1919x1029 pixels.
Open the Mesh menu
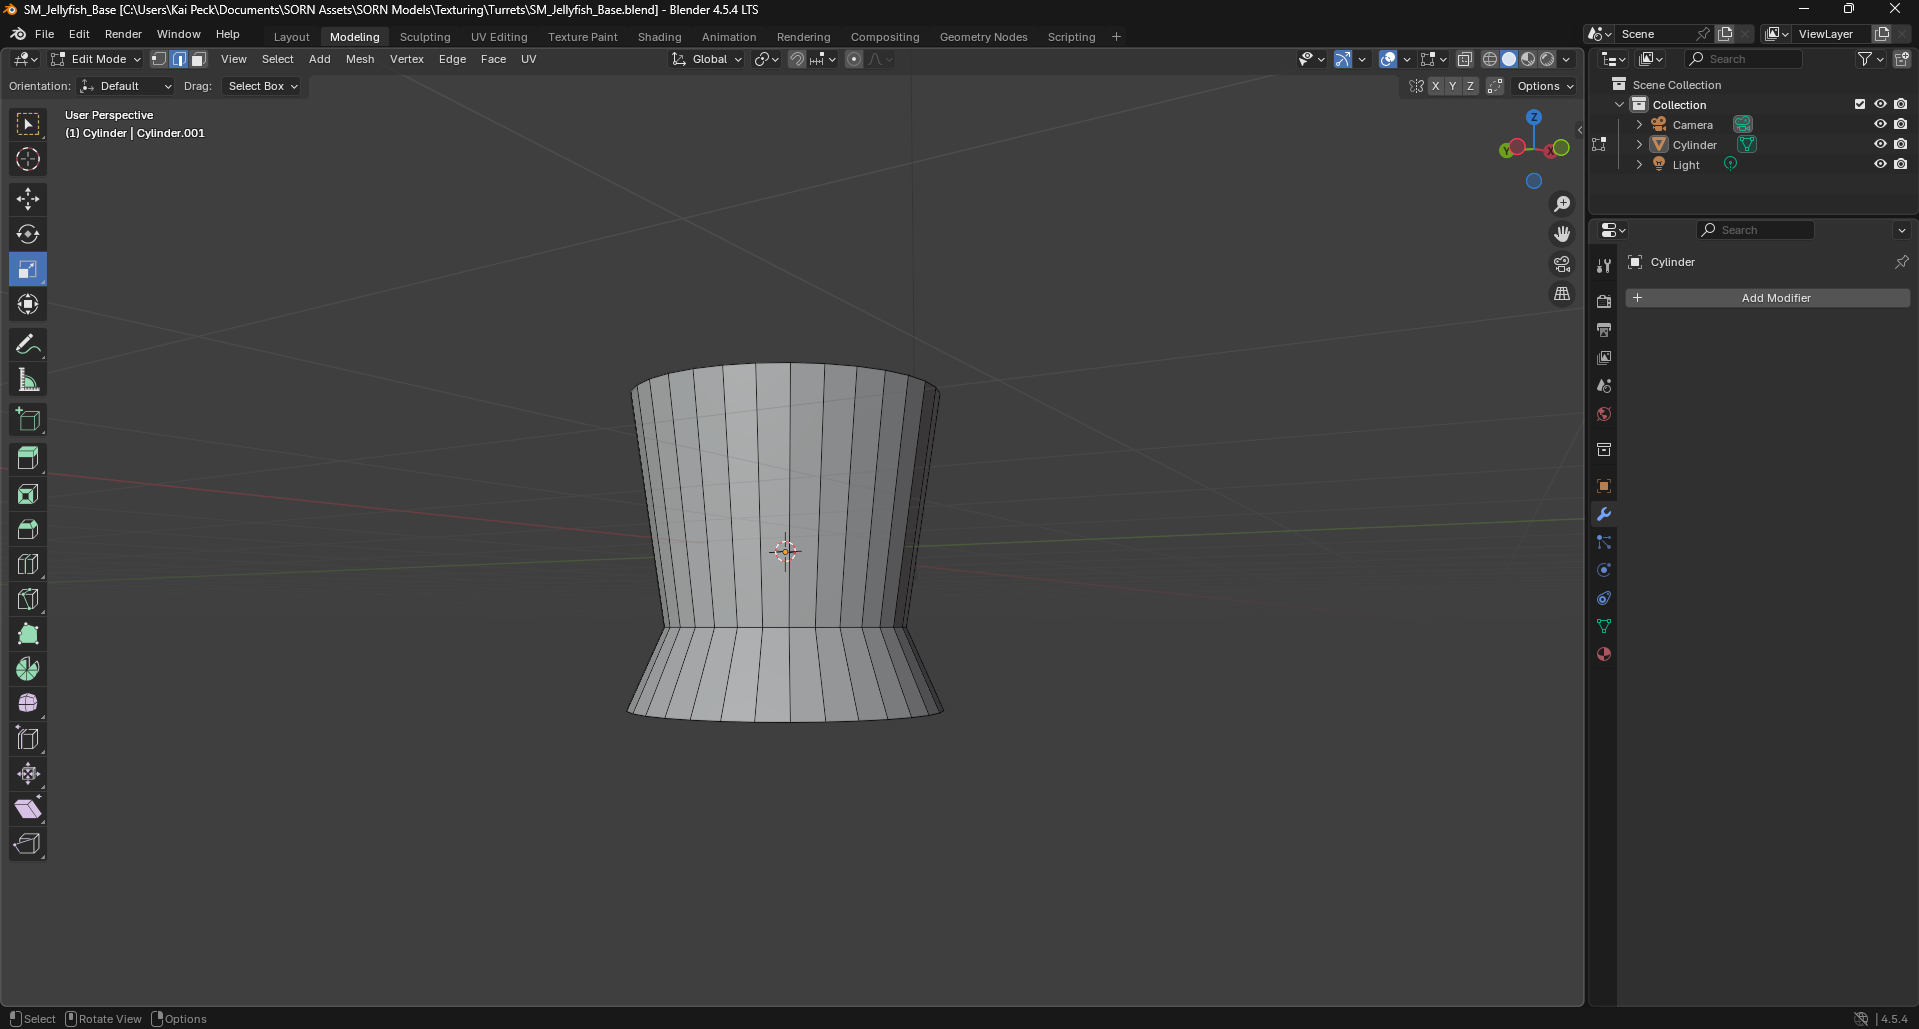(359, 59)
